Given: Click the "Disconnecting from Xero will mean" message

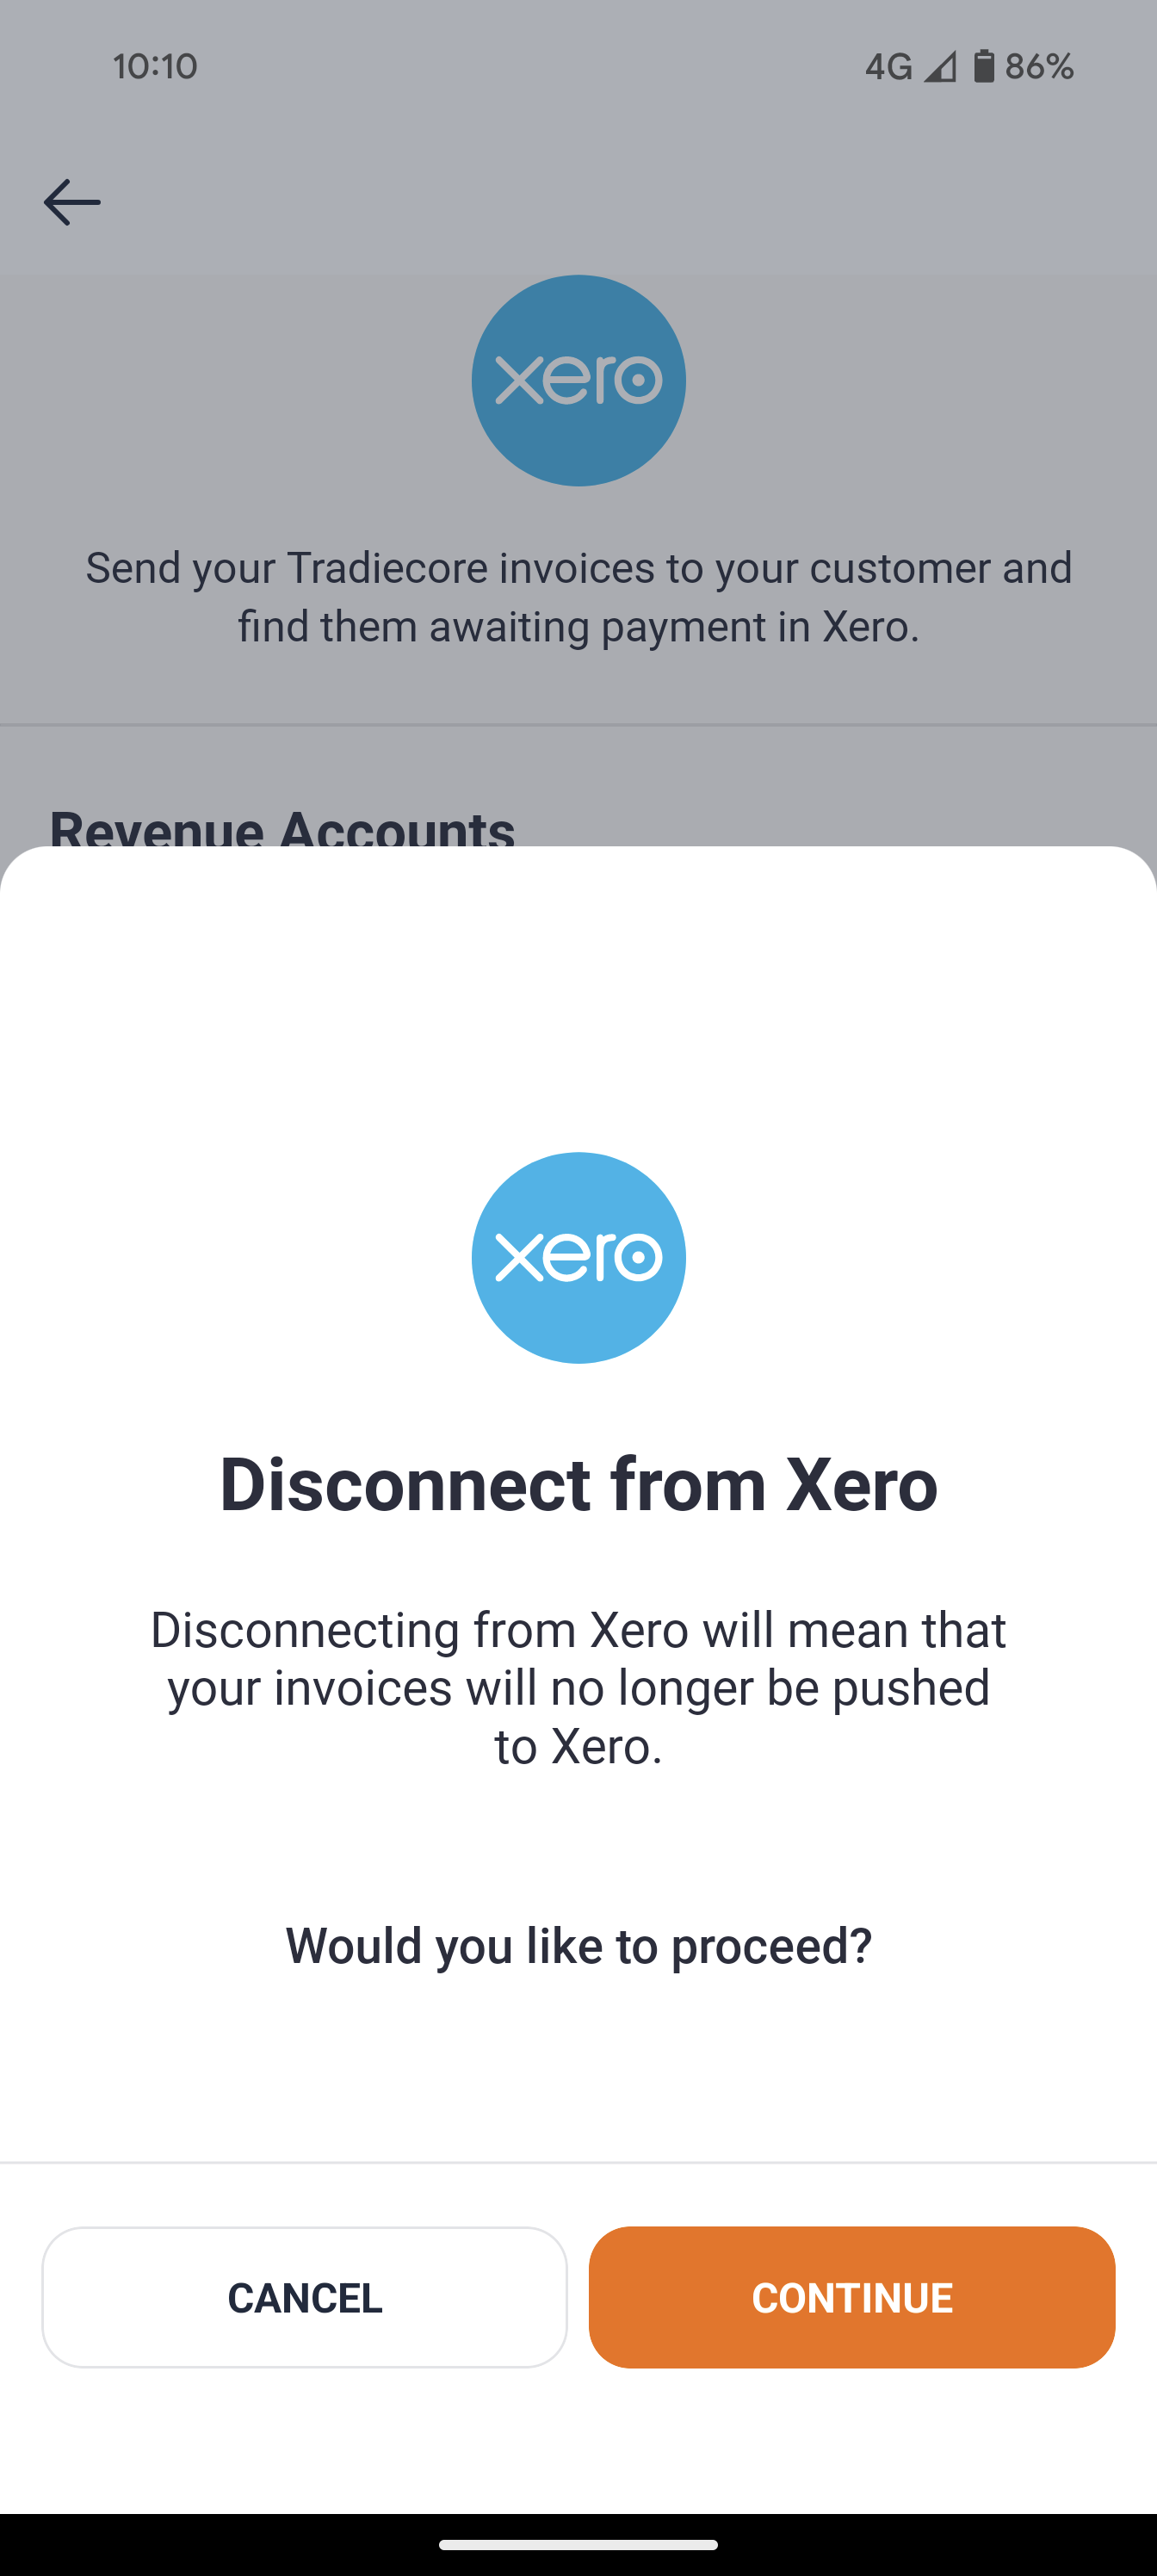Looking at the screenshot, I should (x=578, y=1630).
